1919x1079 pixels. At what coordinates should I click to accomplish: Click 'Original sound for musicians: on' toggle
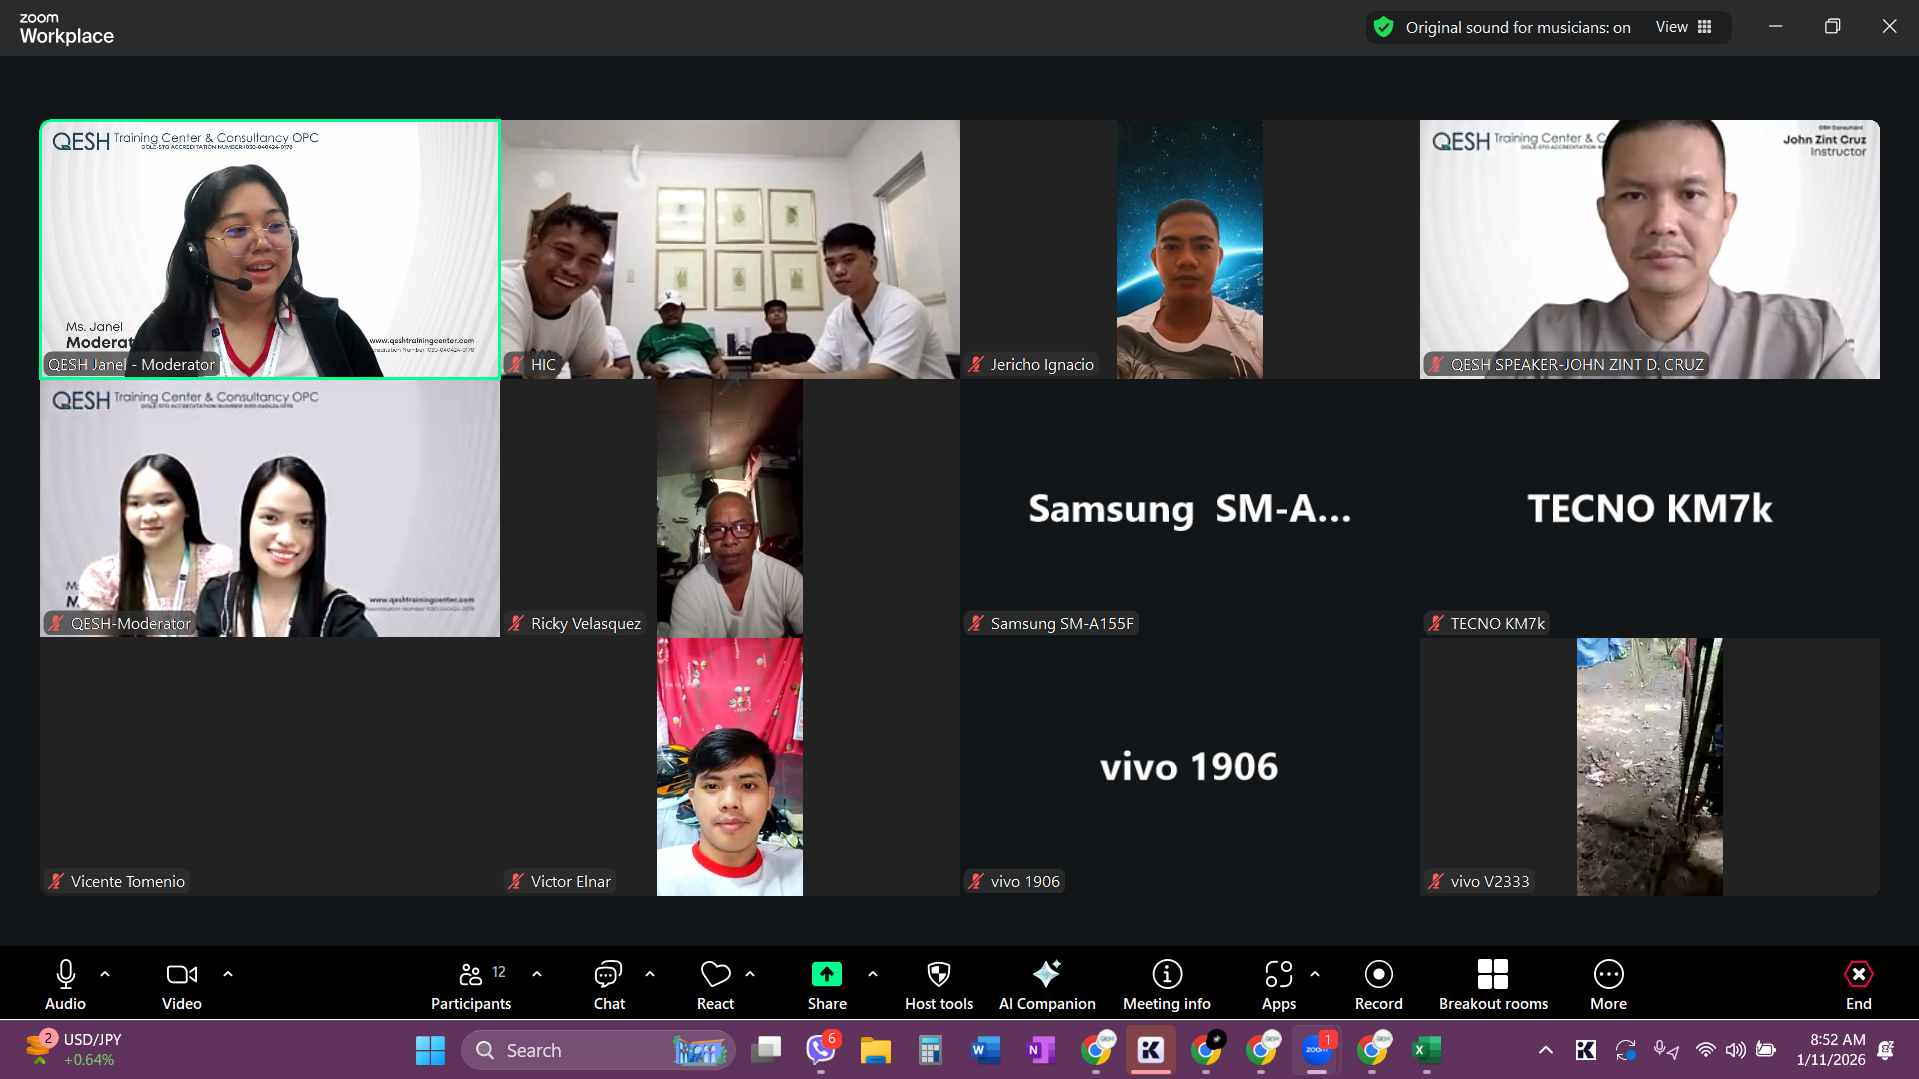1517,27
